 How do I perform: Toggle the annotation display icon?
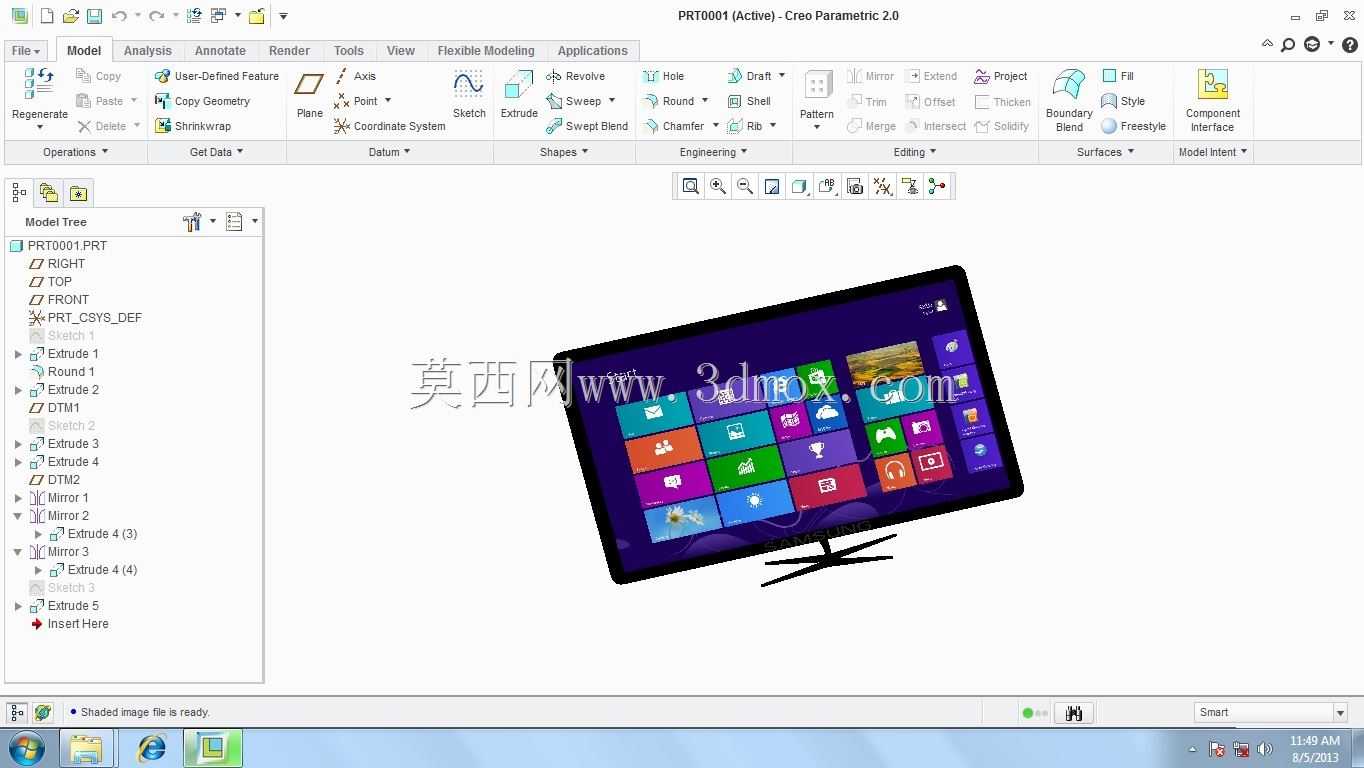[x=910, y=186]
